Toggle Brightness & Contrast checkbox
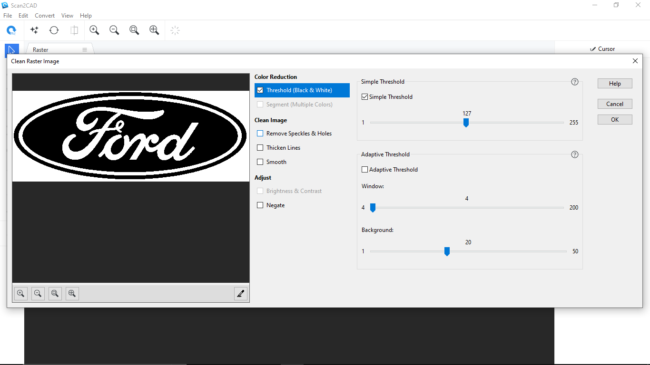The width and height of the screenshot is (650, 365). pos(260,191)
